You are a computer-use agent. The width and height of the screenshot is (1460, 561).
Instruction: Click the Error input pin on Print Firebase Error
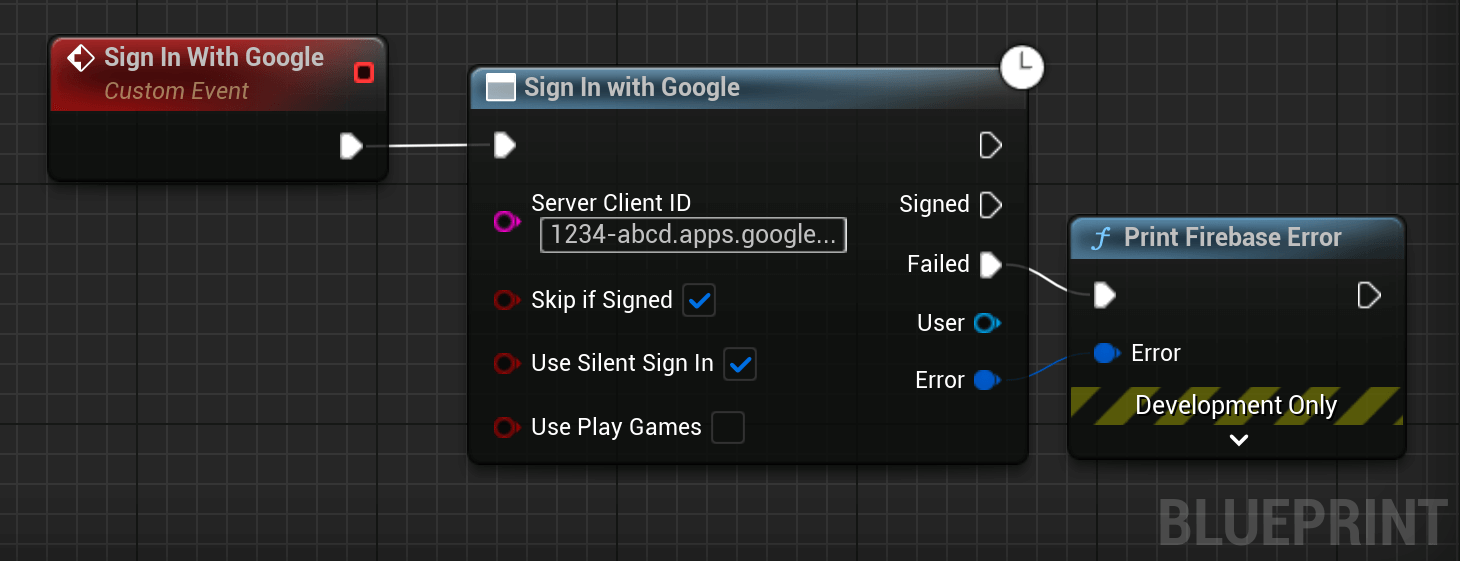tap(1106, 353)
